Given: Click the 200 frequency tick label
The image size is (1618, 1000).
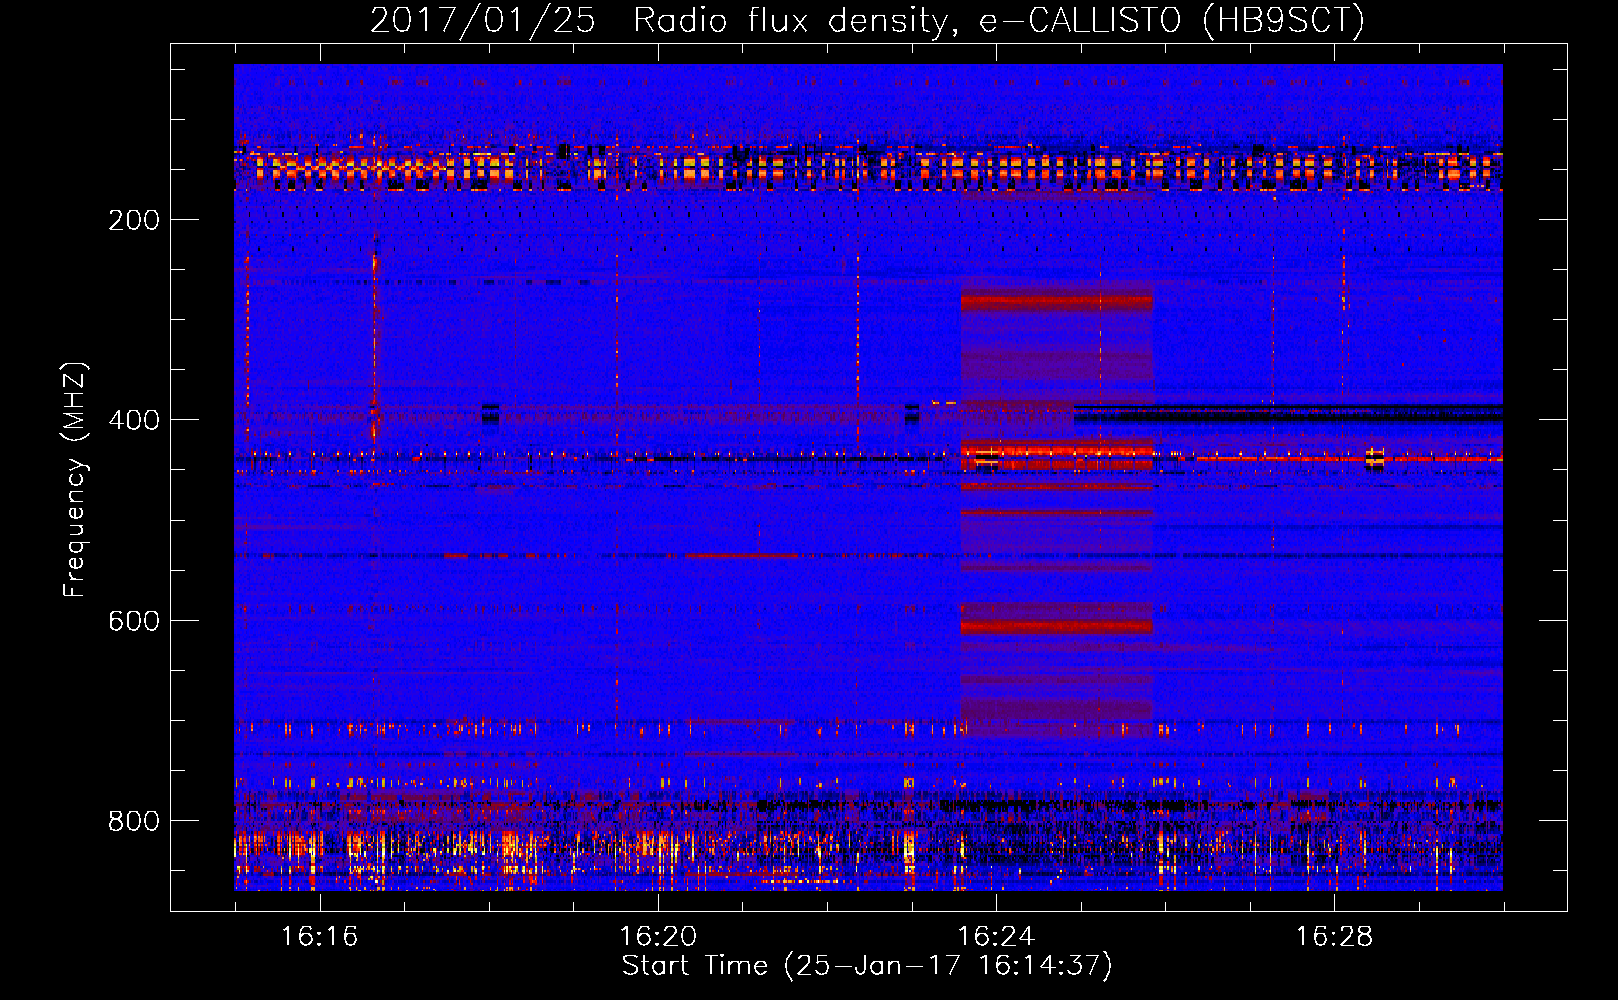Looking at the screenshot, I should click(134, 220).
